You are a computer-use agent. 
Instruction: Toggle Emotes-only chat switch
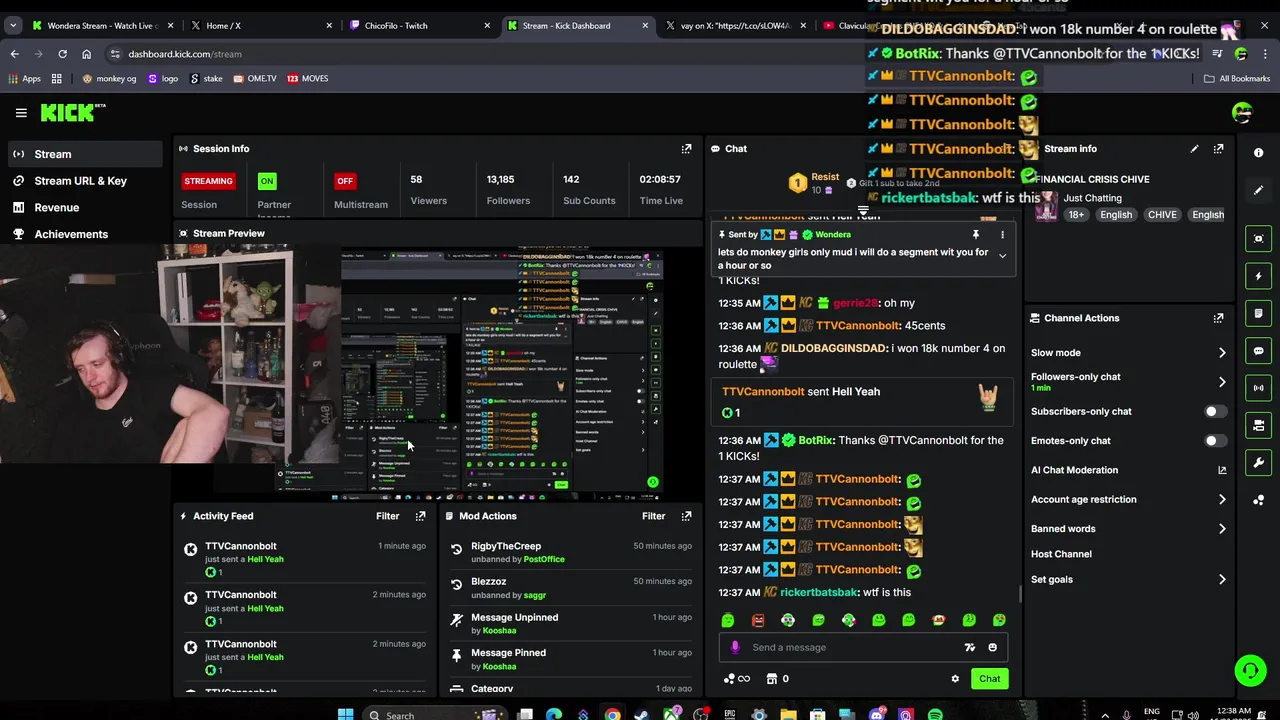point(1215,440)
